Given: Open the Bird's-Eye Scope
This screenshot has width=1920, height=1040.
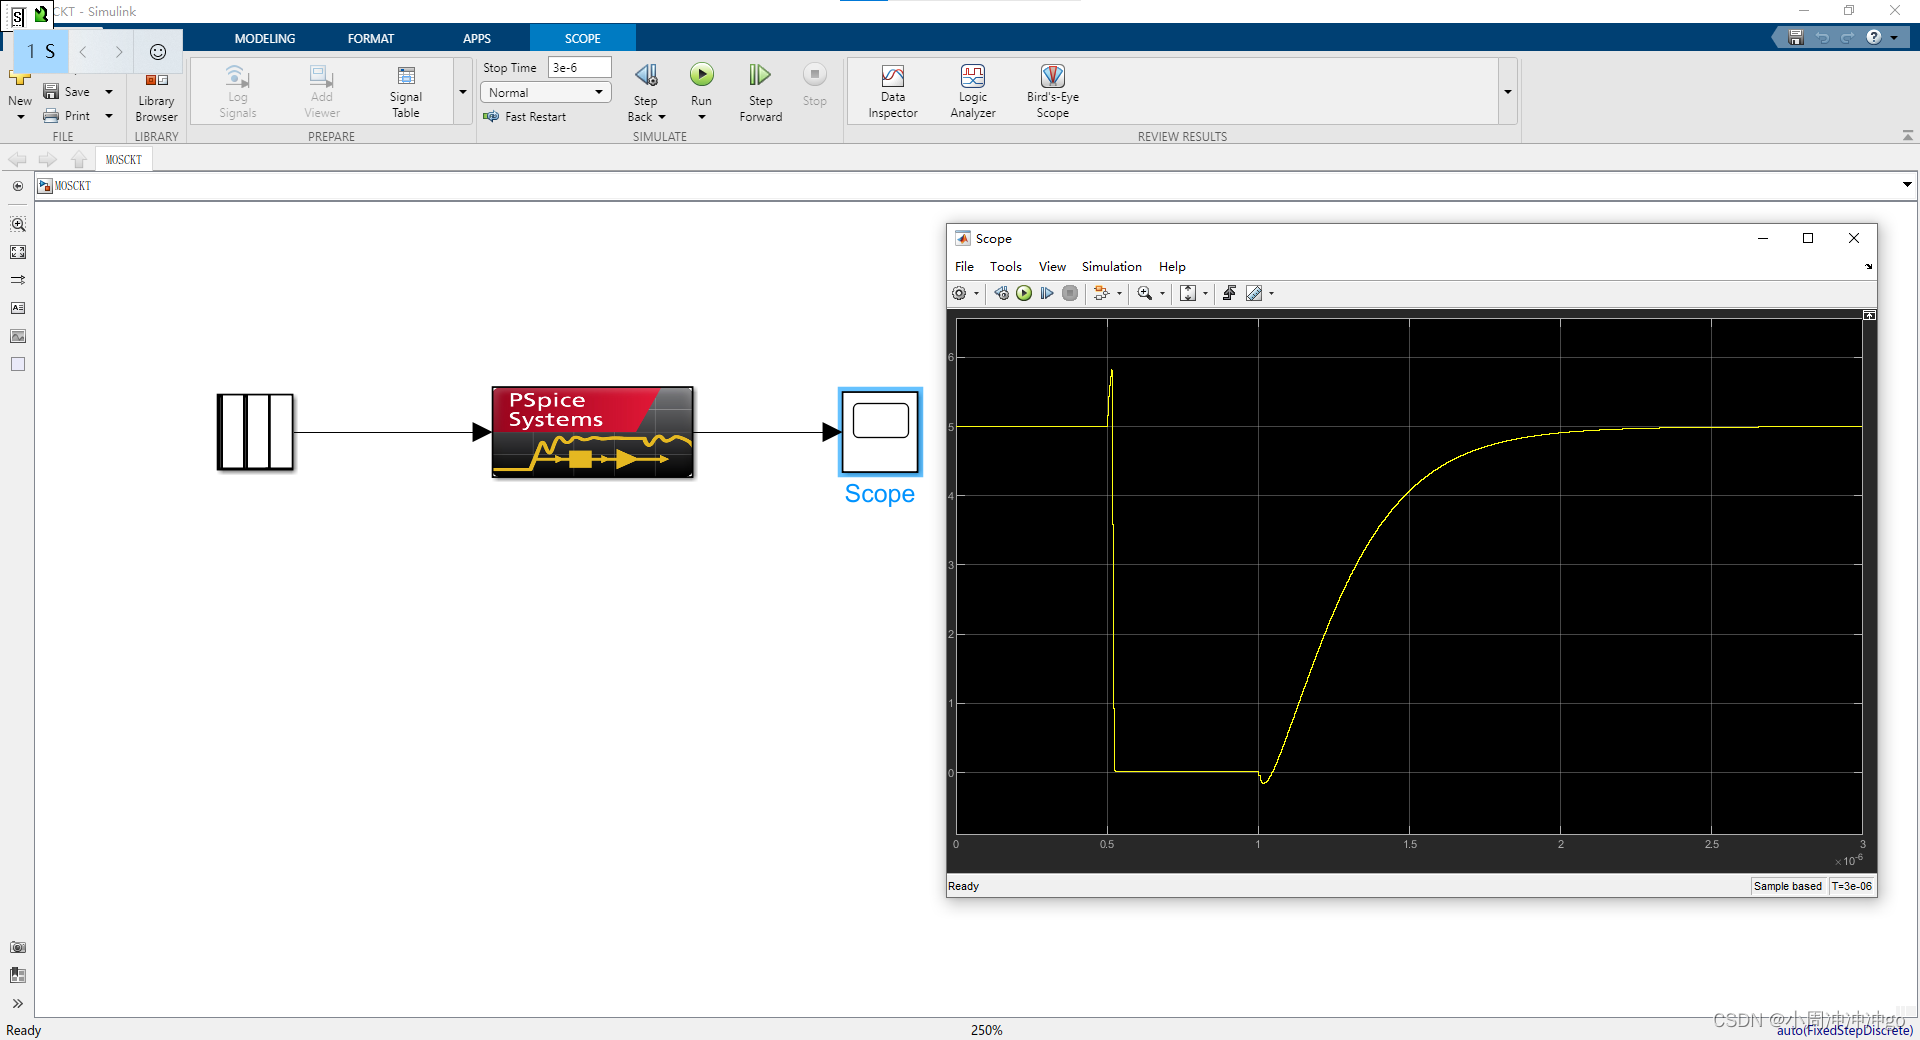Looking at the screenshot, I should 1052,90.
